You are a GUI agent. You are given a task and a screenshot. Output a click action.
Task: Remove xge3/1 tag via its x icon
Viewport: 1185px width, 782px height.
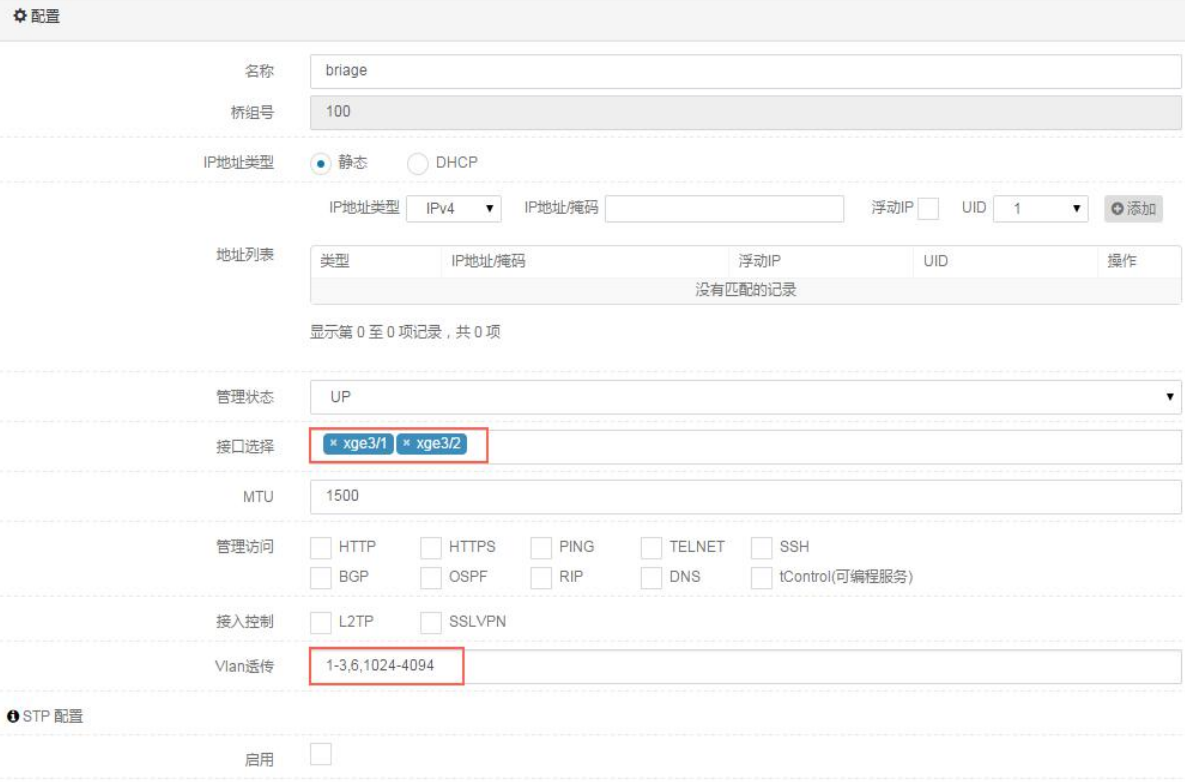(x=333, y=443)
